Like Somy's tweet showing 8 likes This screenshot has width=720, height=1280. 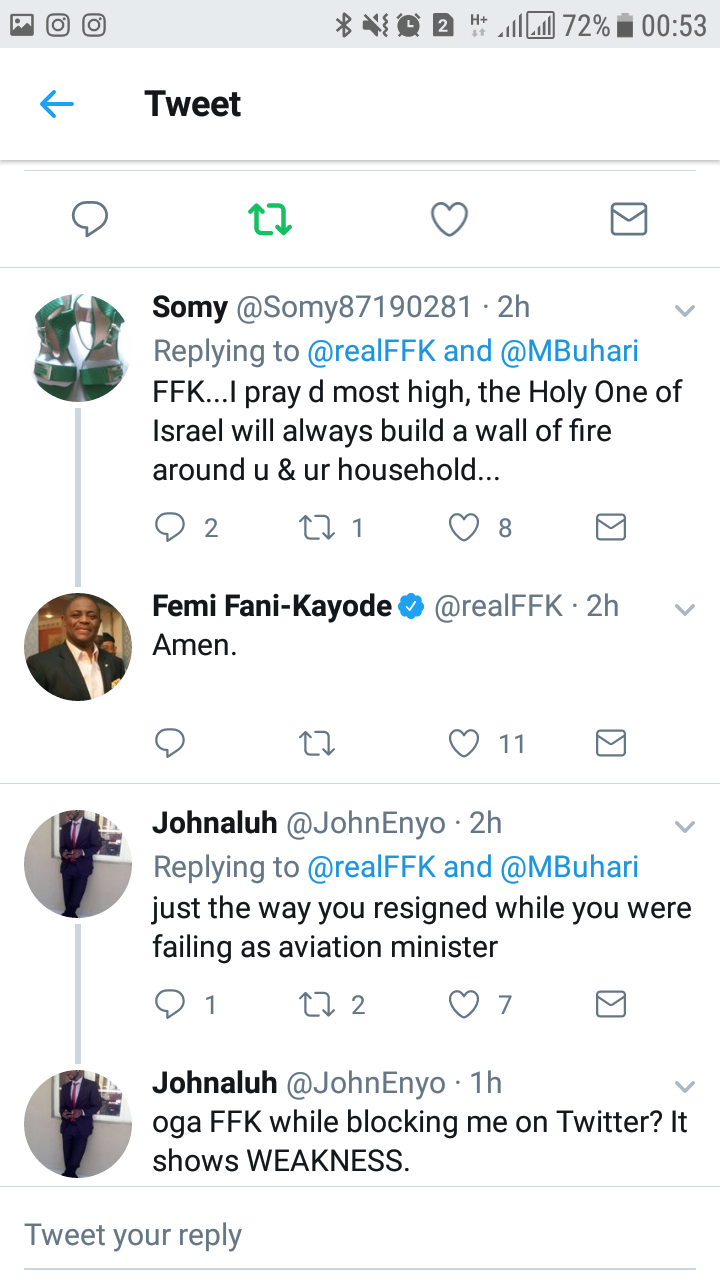coord(464,527)
